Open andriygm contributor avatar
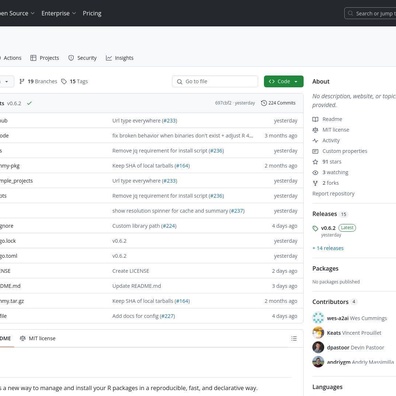This screenshot has height=396, width=396. [318, 362]
